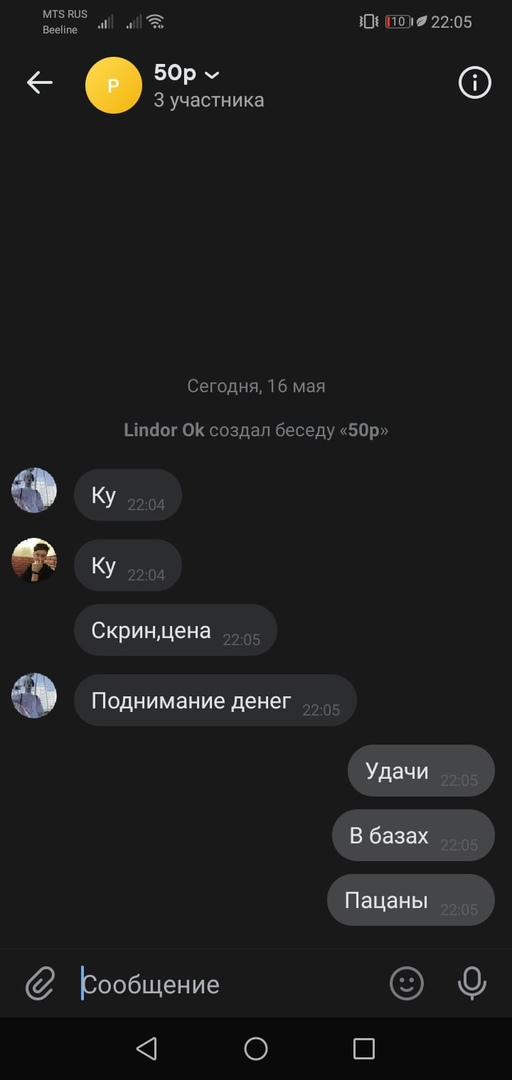
Task: Tap the 'Удачи' sent message
Action: click(421, 770)
